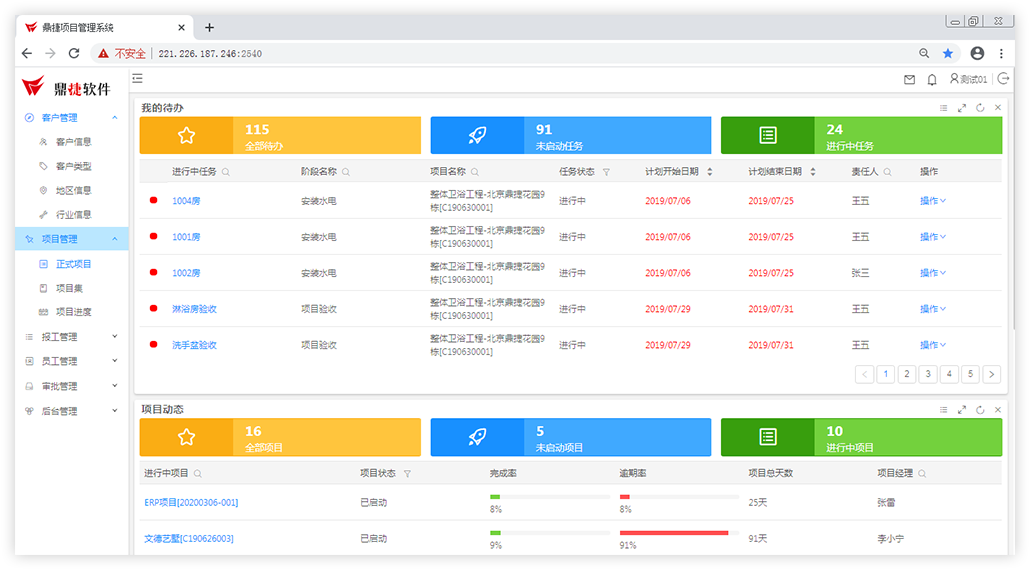Refresh the 我的待办 panel
The width and height of the screenshot is (1031, 571).
(980, 107)
